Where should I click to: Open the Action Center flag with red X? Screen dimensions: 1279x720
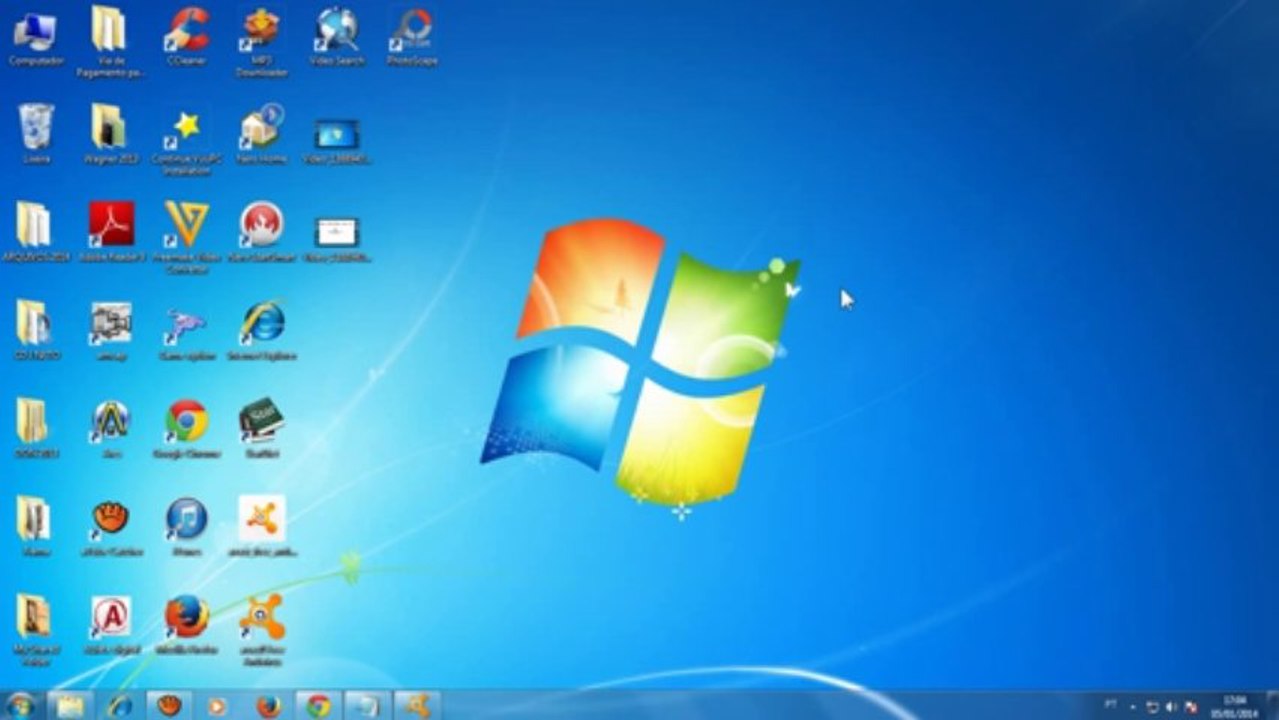click(x=1190, y=706)
